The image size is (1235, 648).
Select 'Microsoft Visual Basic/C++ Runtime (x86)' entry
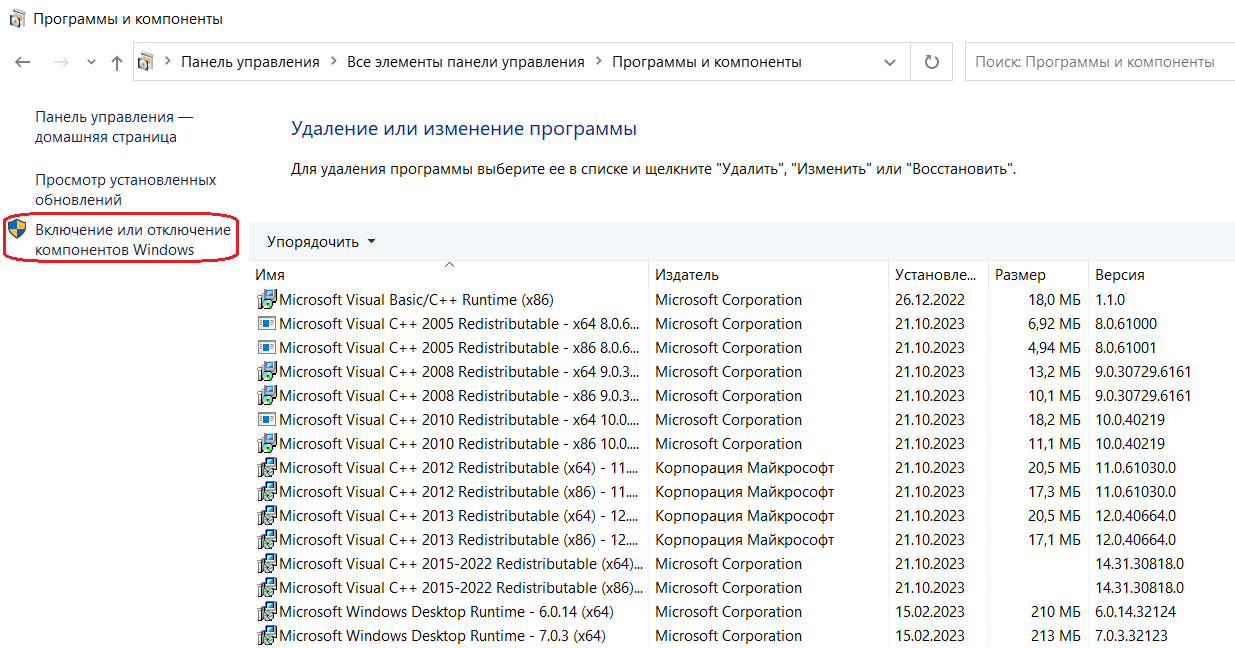click(x=416, y=300)
